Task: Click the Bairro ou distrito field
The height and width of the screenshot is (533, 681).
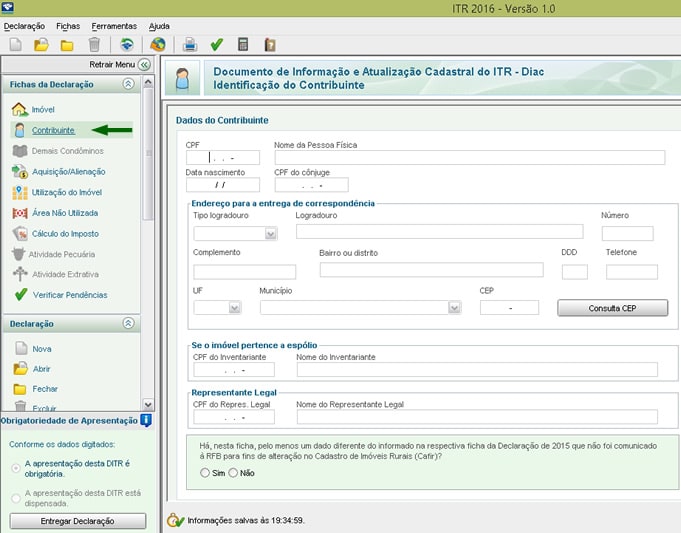Action: 431,270
